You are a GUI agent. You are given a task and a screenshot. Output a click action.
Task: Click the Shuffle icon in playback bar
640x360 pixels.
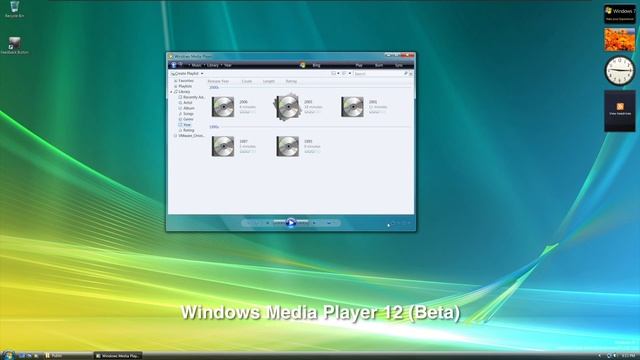(x=248, y=223)
